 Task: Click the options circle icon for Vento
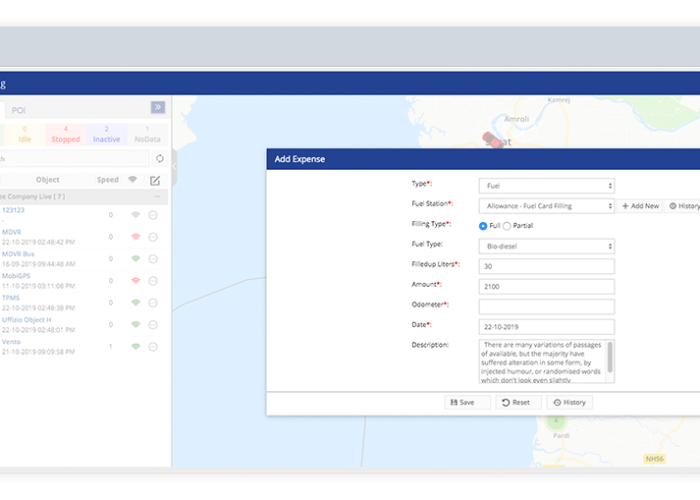point(153,346)
